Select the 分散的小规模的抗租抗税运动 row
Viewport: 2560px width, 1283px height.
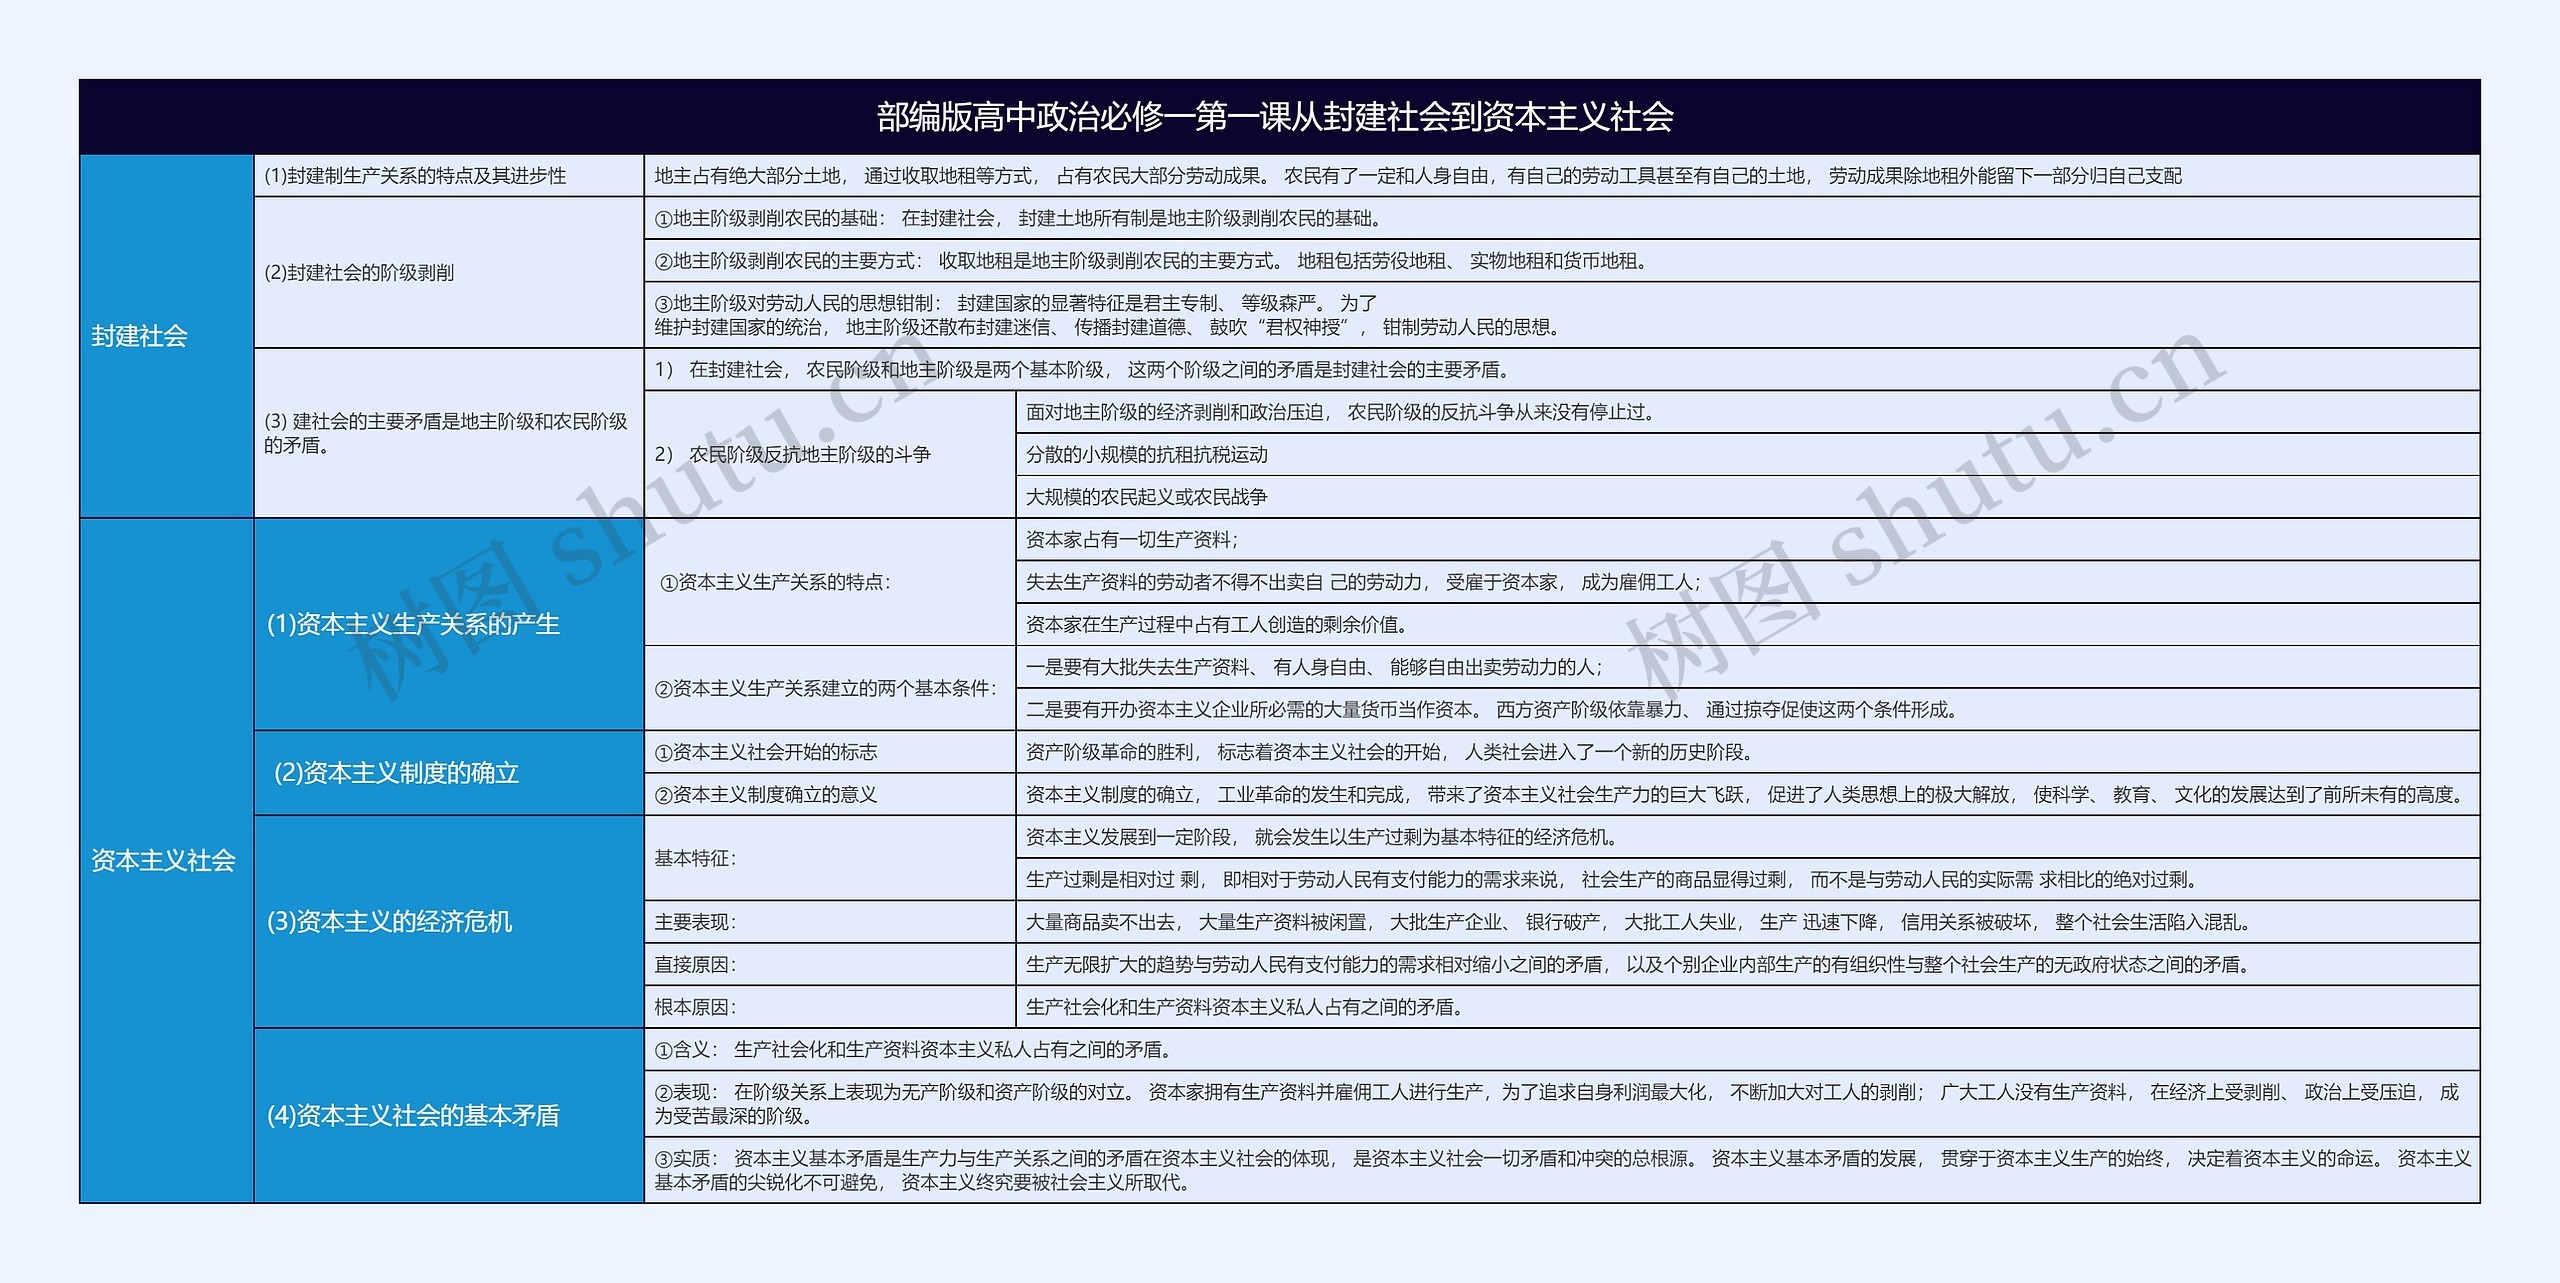pyautogui.click(x=1748, y=455)
